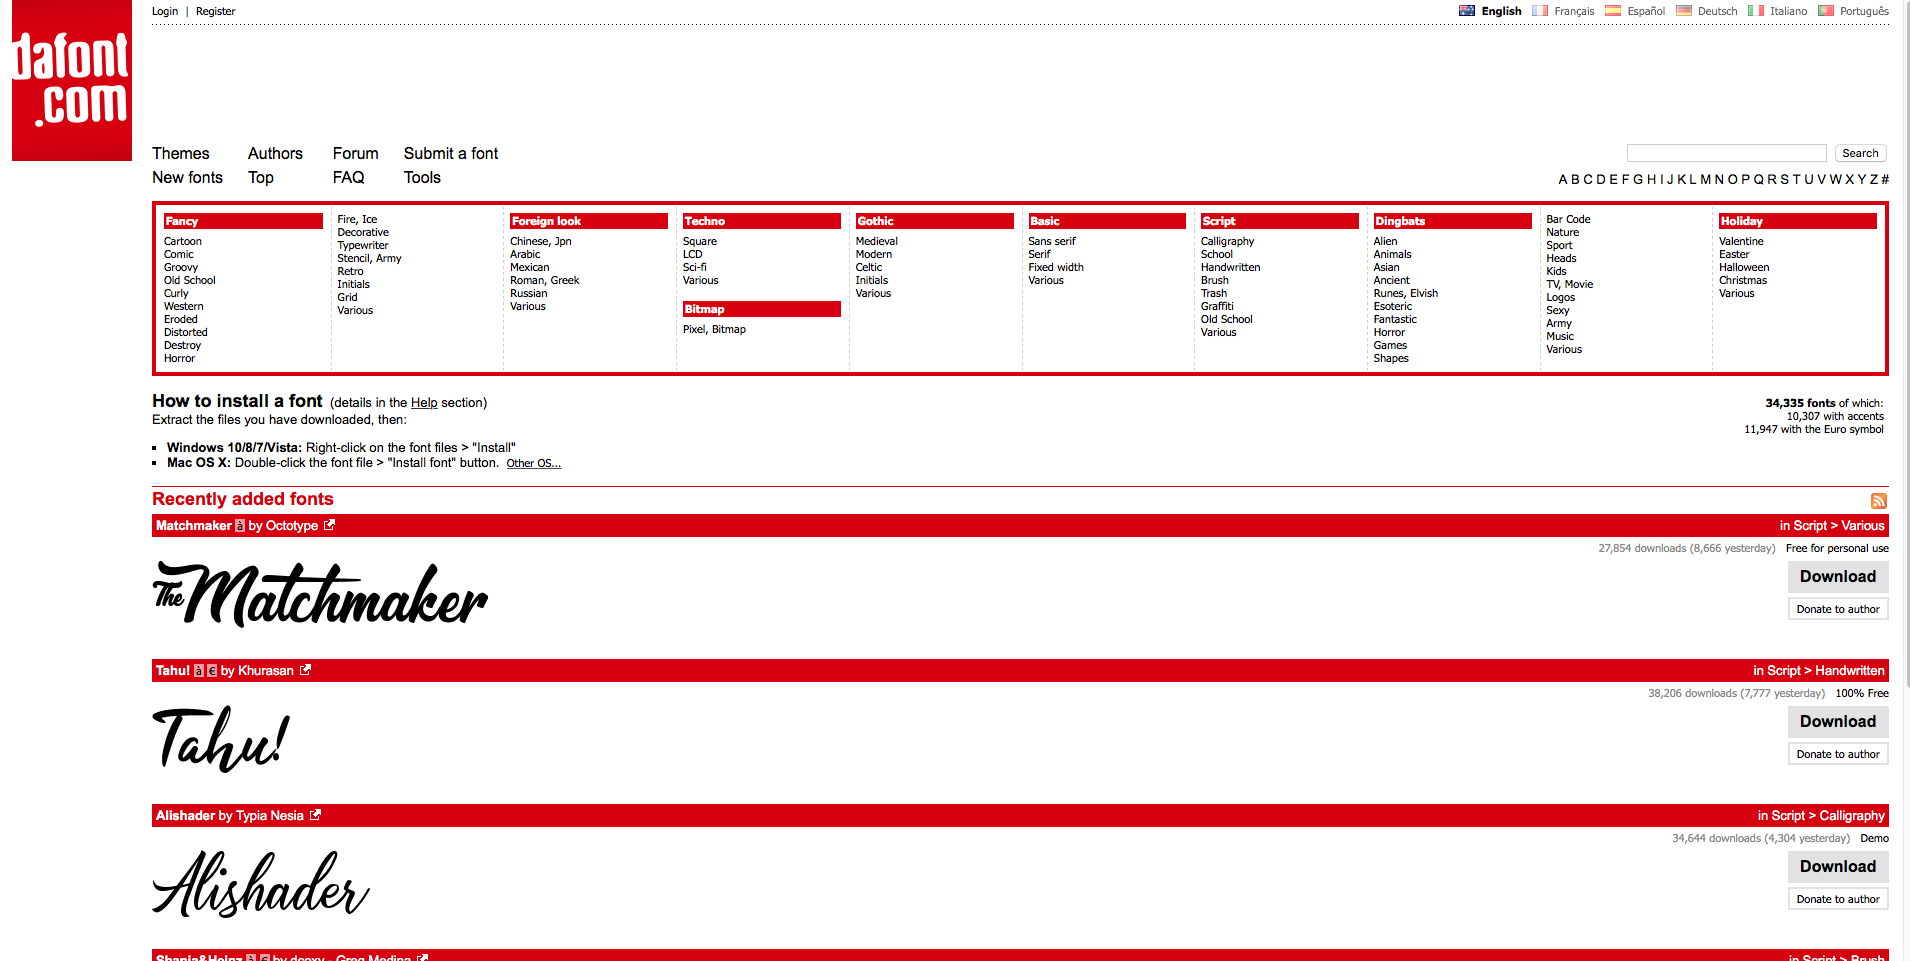Image resolution: width=1910 pixels, height=961 pixels.
Task: Open fonts starting with letter M
Action: pyautogui.click(x=1706, y=179)
